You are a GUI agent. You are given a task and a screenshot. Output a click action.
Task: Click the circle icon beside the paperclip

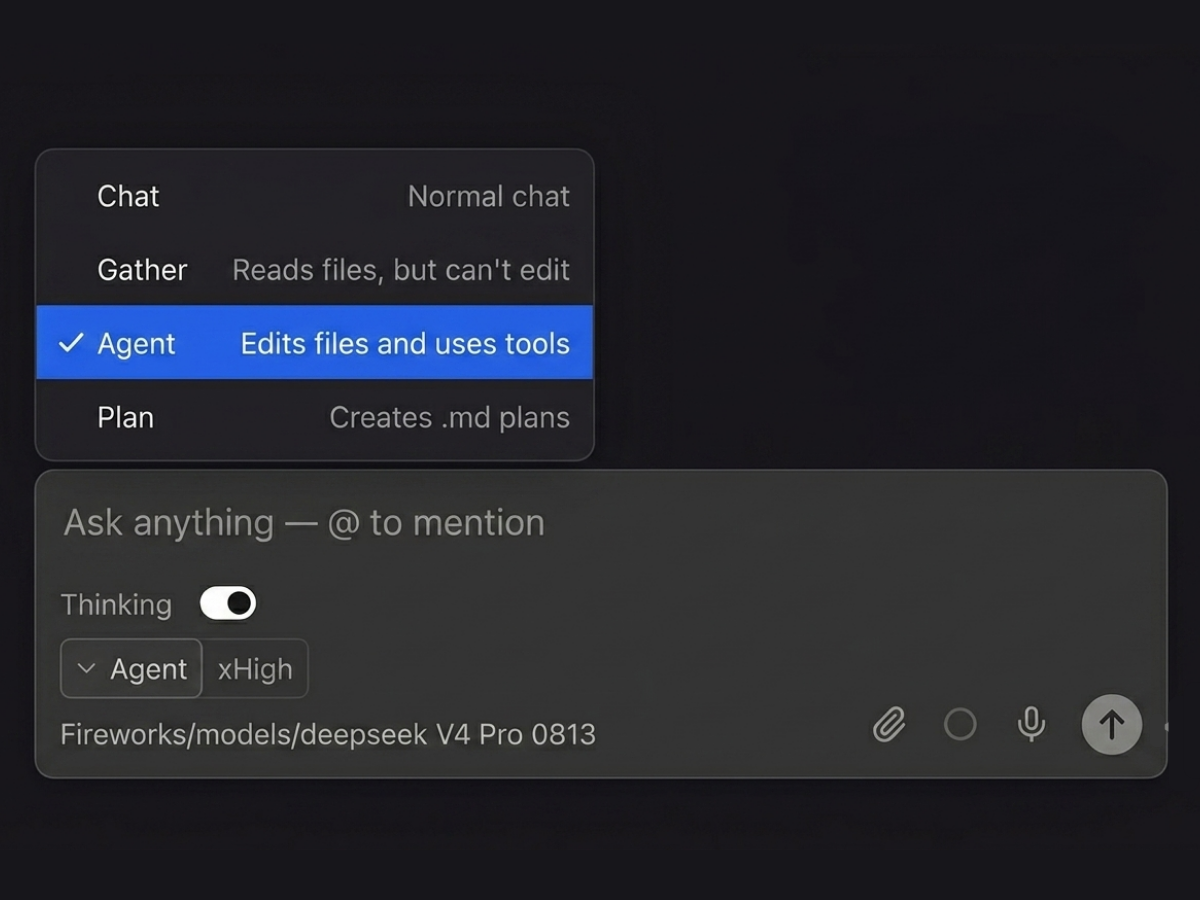(x=960, y=724)
